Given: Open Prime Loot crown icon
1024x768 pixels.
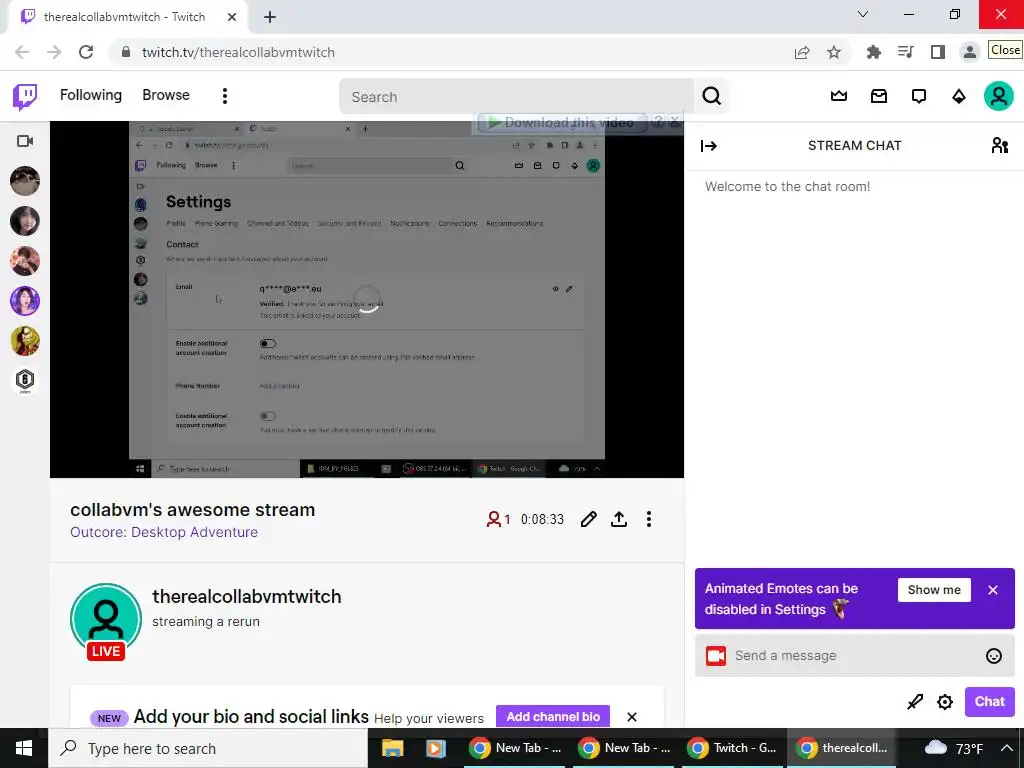Looking at the screenshot, I should (x=839, y=97).
